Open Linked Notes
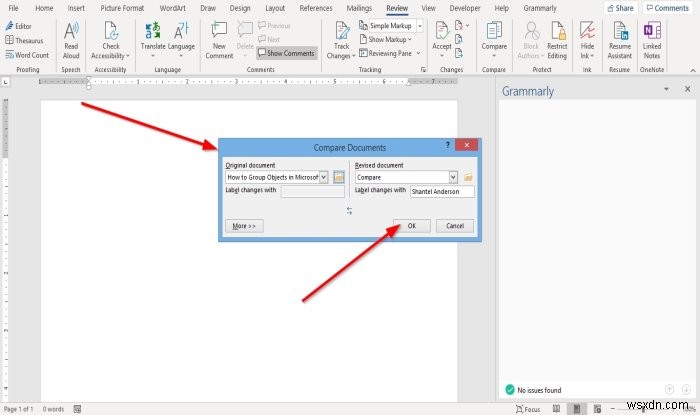This screenshot has height=415, width=700. [652, 41]
